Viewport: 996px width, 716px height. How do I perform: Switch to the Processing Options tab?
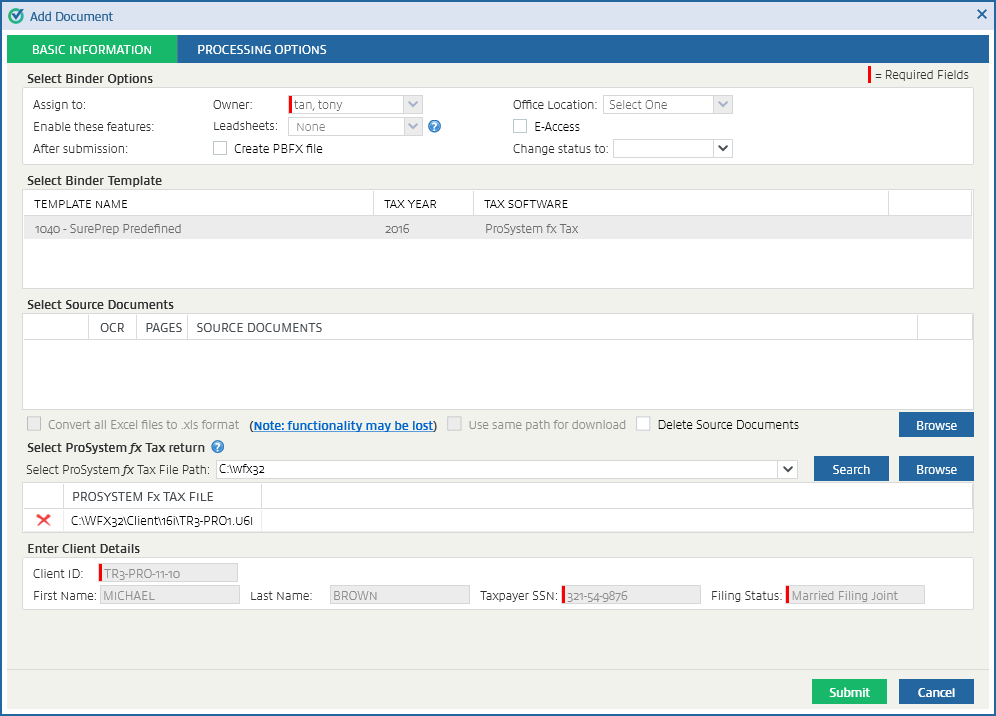[261, 50]
